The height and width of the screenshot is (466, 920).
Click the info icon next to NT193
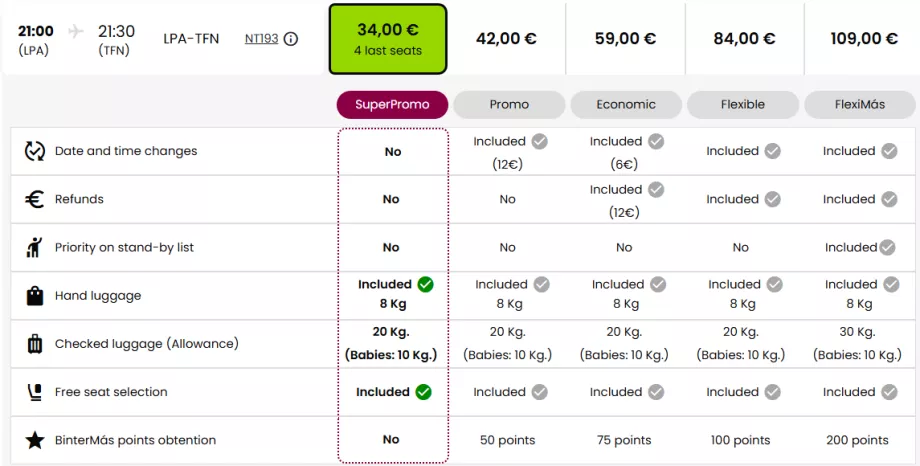[291, 39]
